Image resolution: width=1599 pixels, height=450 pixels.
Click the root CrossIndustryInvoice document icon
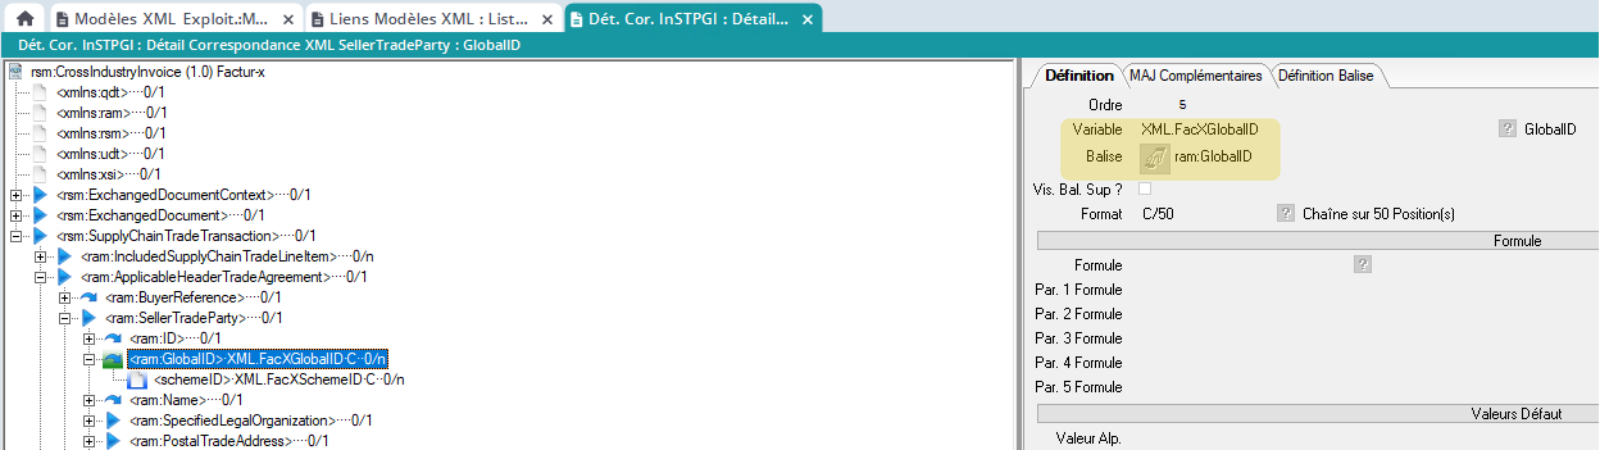(x=16, y=72)
